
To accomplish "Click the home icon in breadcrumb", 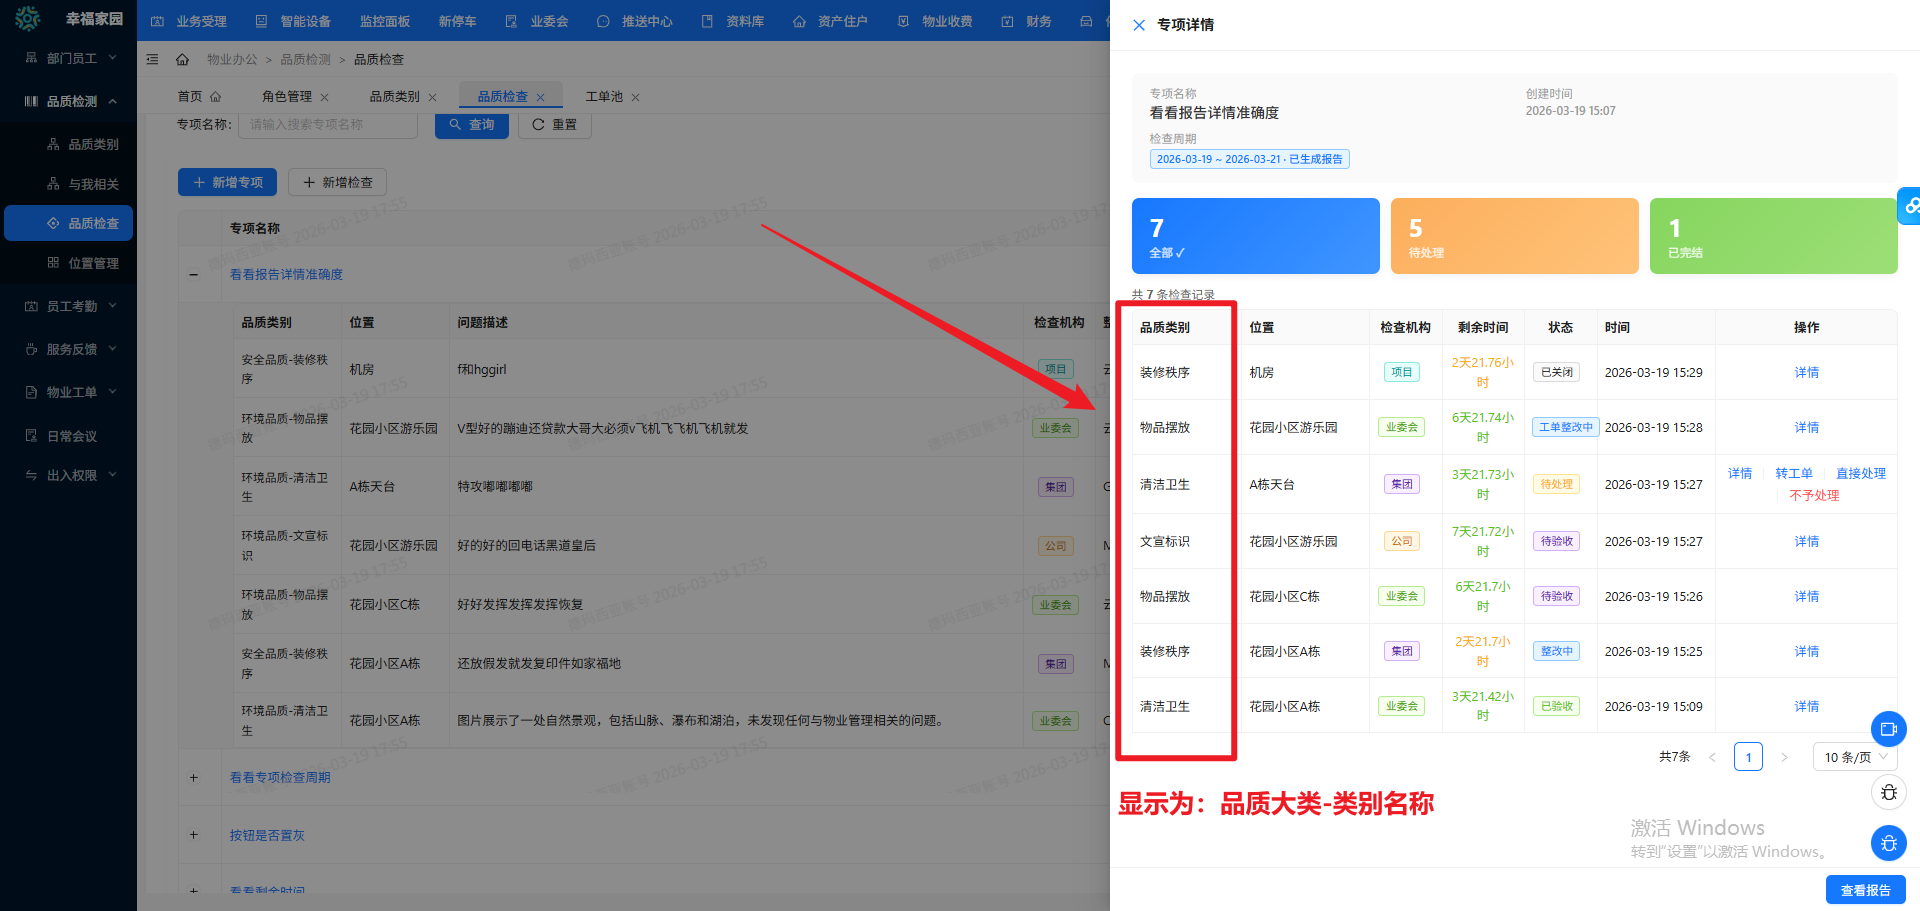I will click(182, 60).
